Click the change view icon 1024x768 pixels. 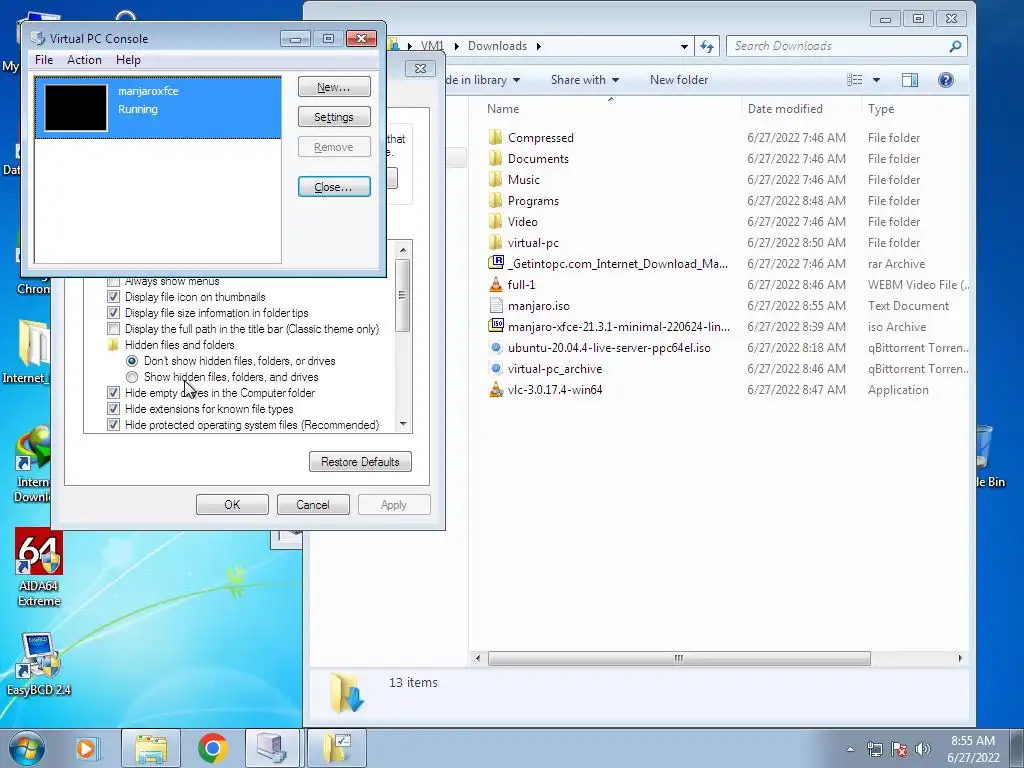coord(854,80)
